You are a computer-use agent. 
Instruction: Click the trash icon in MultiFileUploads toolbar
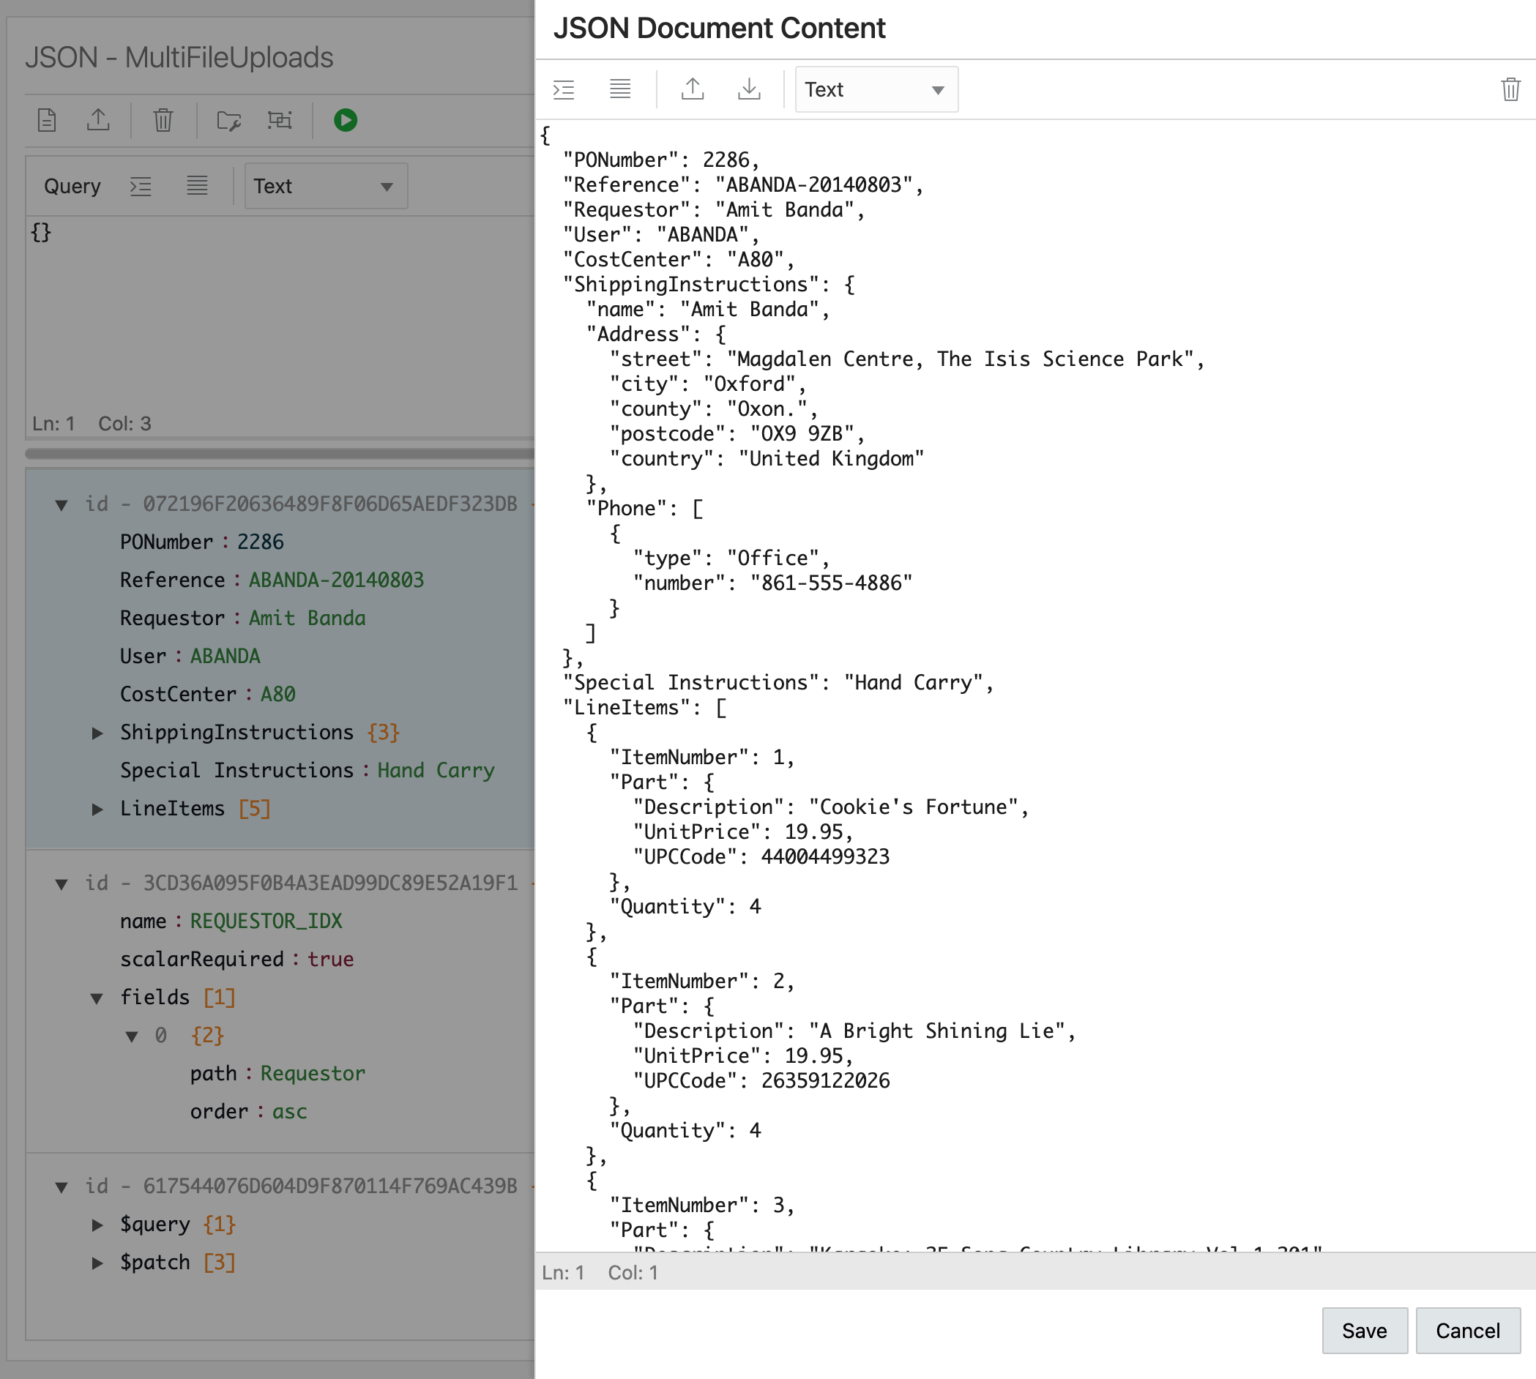[163, 120]
